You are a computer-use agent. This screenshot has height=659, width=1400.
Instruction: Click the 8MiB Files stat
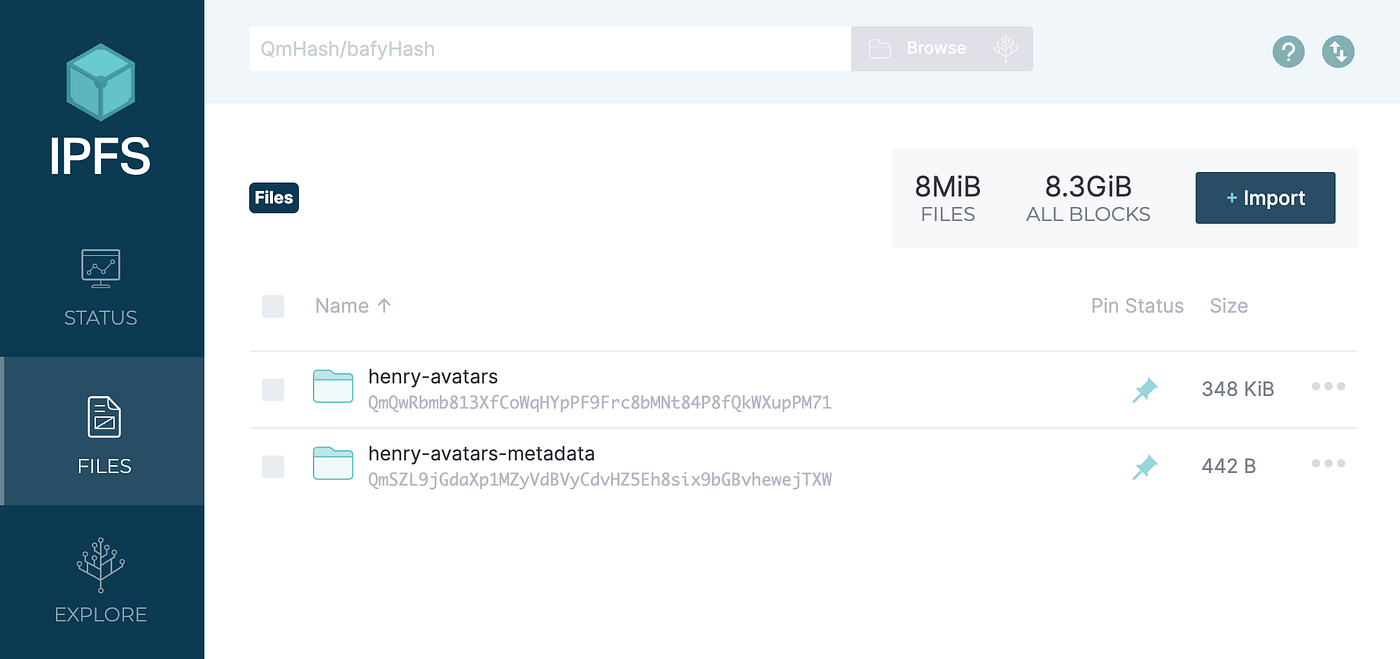click(x=948, y=198)
